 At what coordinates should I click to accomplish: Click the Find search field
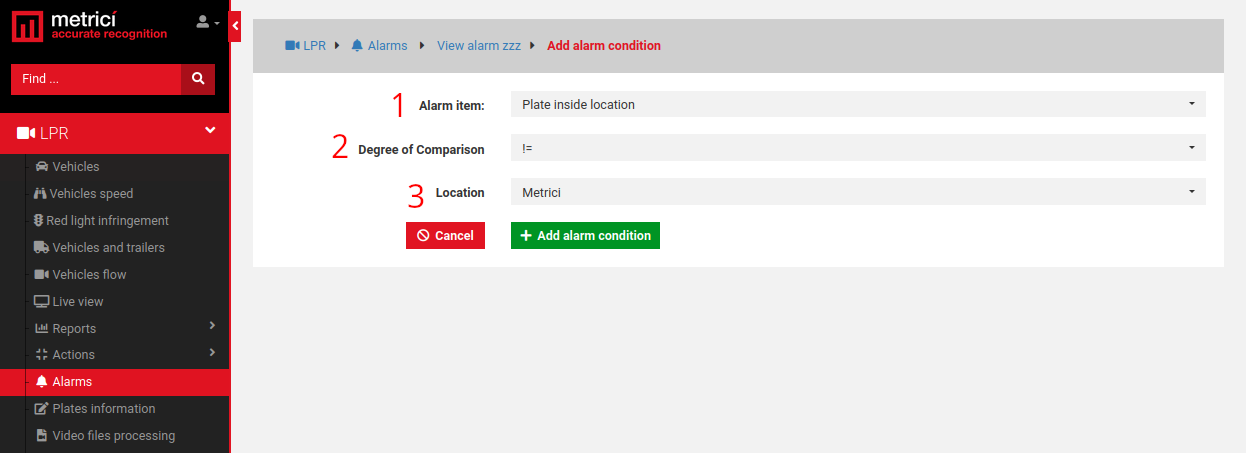pyautogui.click(x=96, y=79)
